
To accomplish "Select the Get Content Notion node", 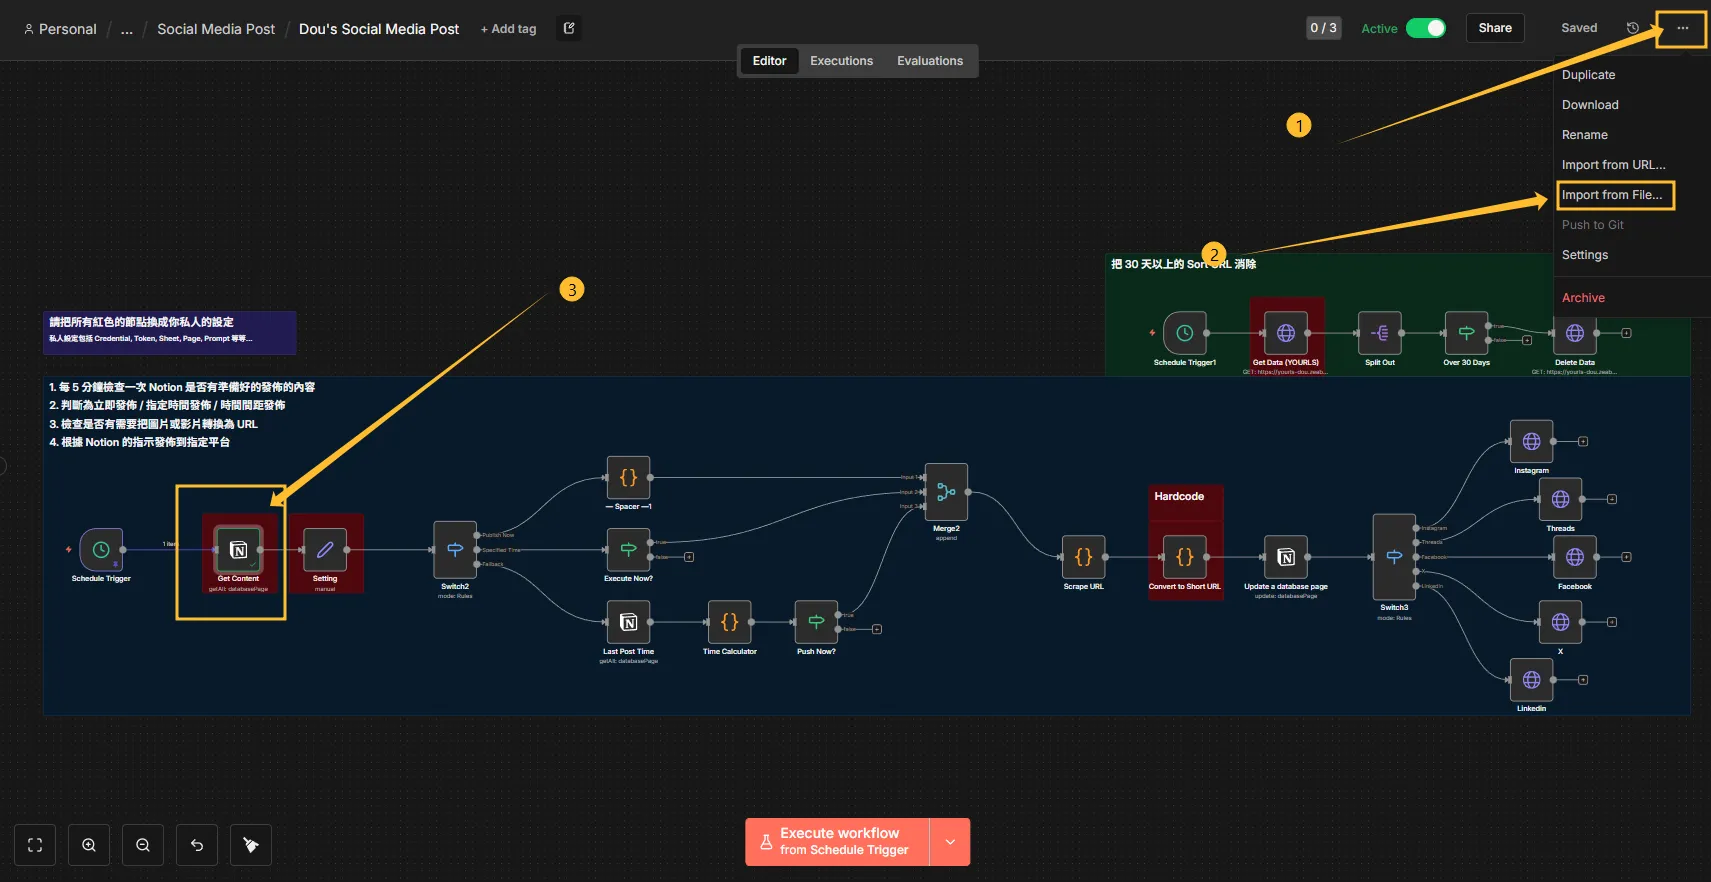I will tap(238, 550).
